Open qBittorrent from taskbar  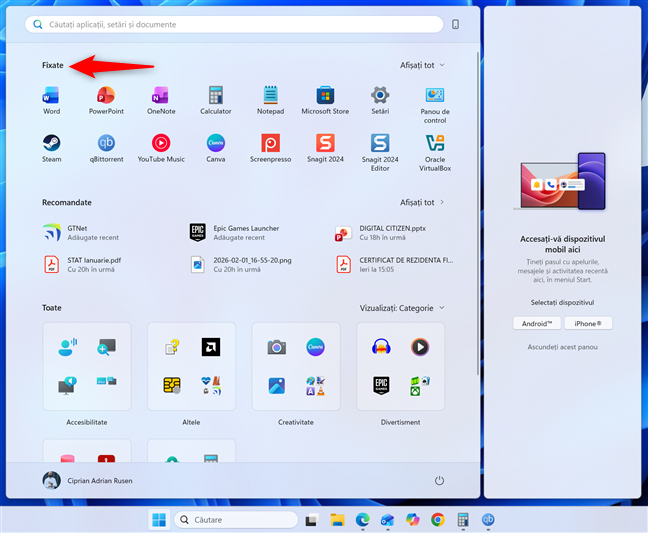(488, 520)
